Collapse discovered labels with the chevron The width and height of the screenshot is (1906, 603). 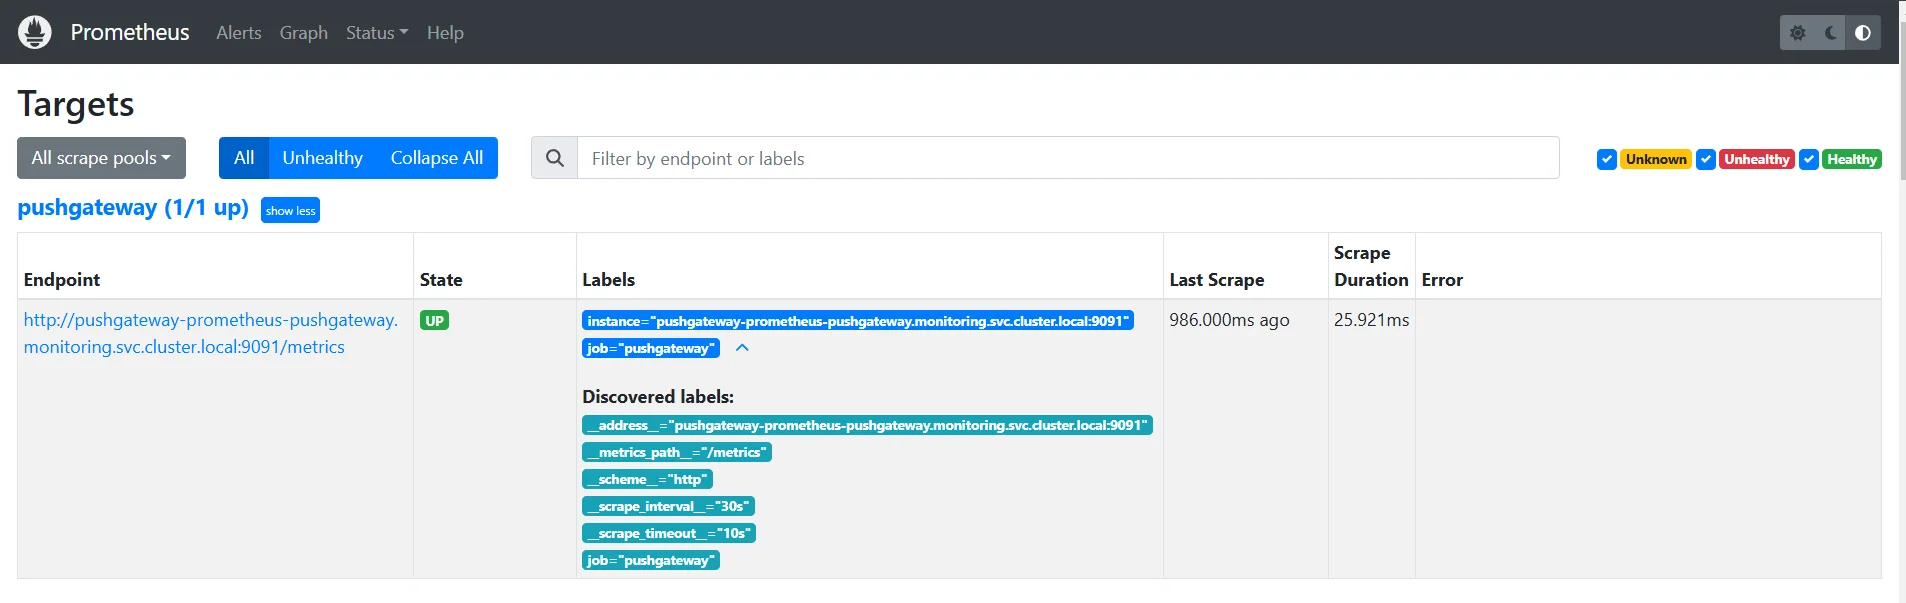click(742, 348)
